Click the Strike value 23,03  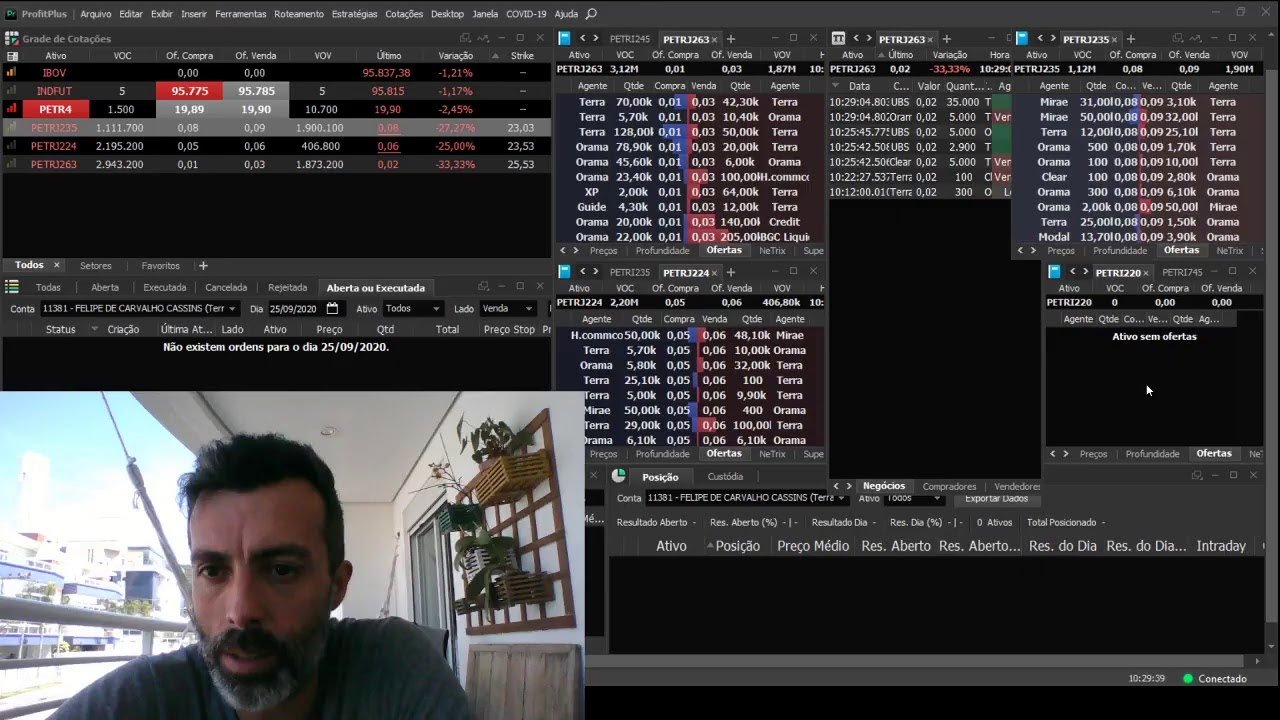click(520, 128)
